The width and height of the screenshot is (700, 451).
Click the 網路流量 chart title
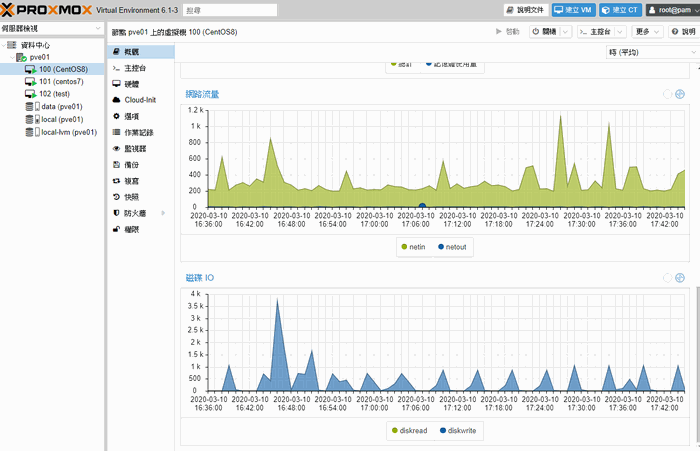click(x=202, y=94)
